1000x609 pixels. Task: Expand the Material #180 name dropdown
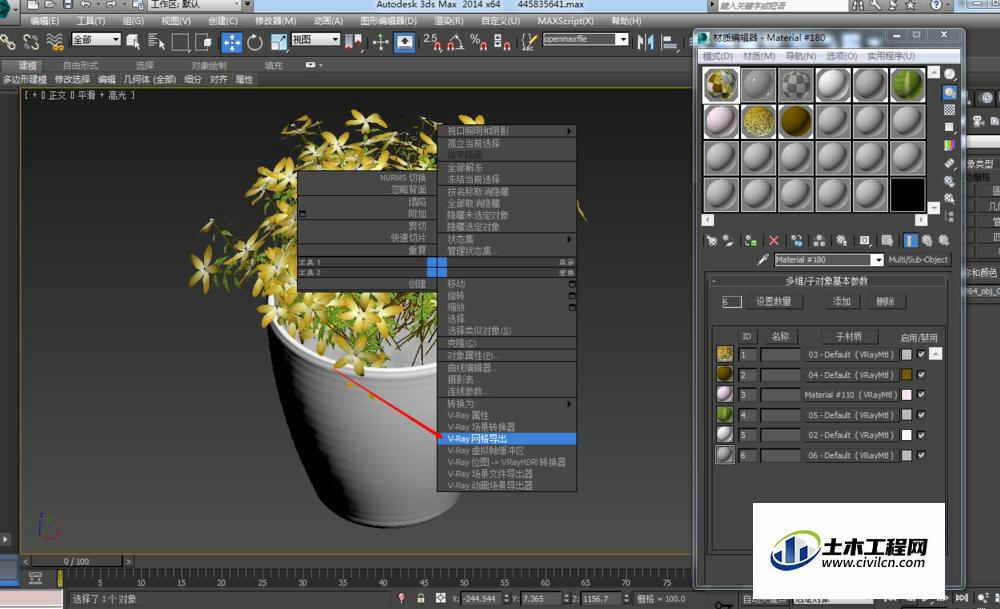878,260
